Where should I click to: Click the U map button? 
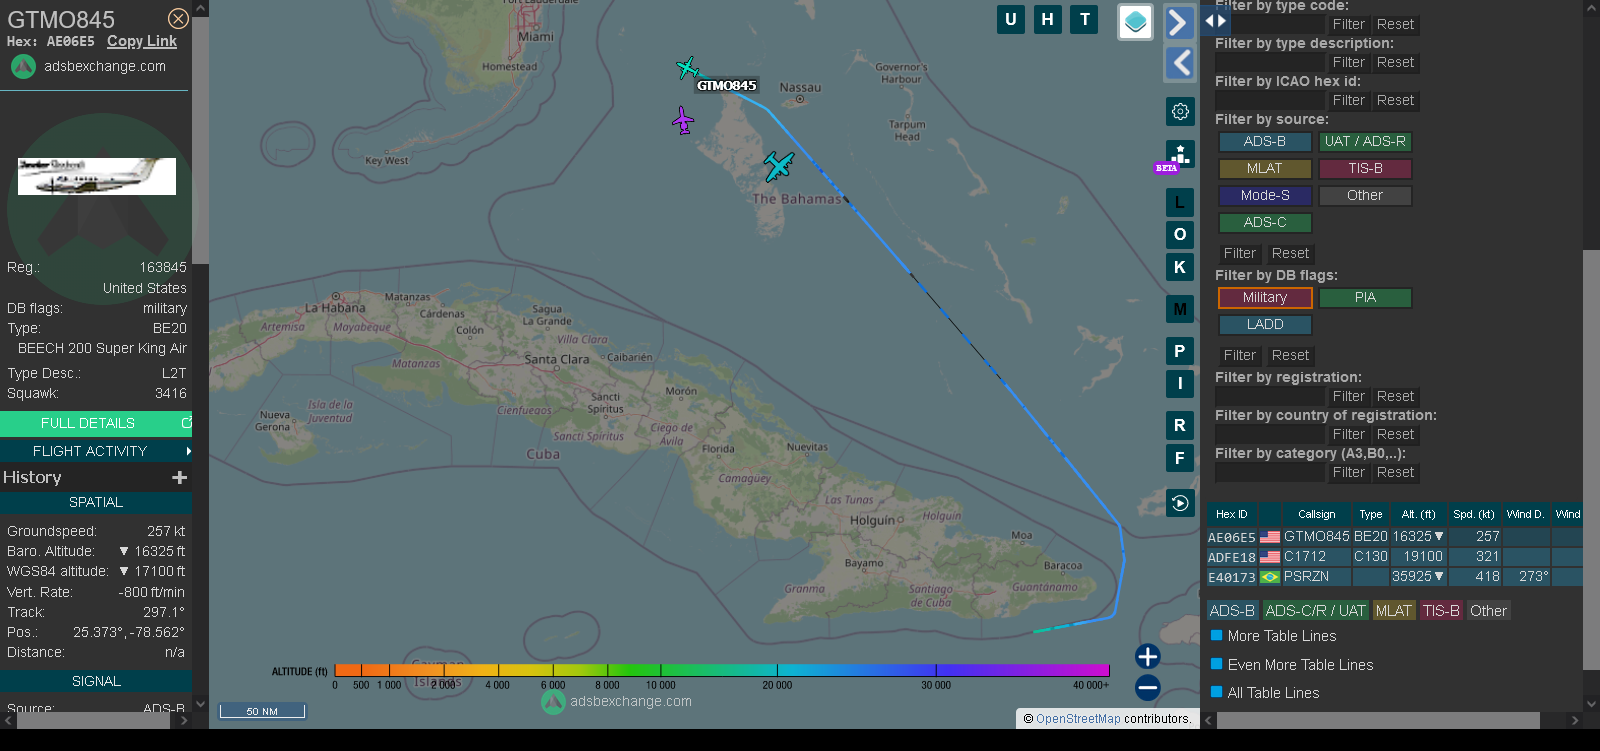click(1011, 19)
